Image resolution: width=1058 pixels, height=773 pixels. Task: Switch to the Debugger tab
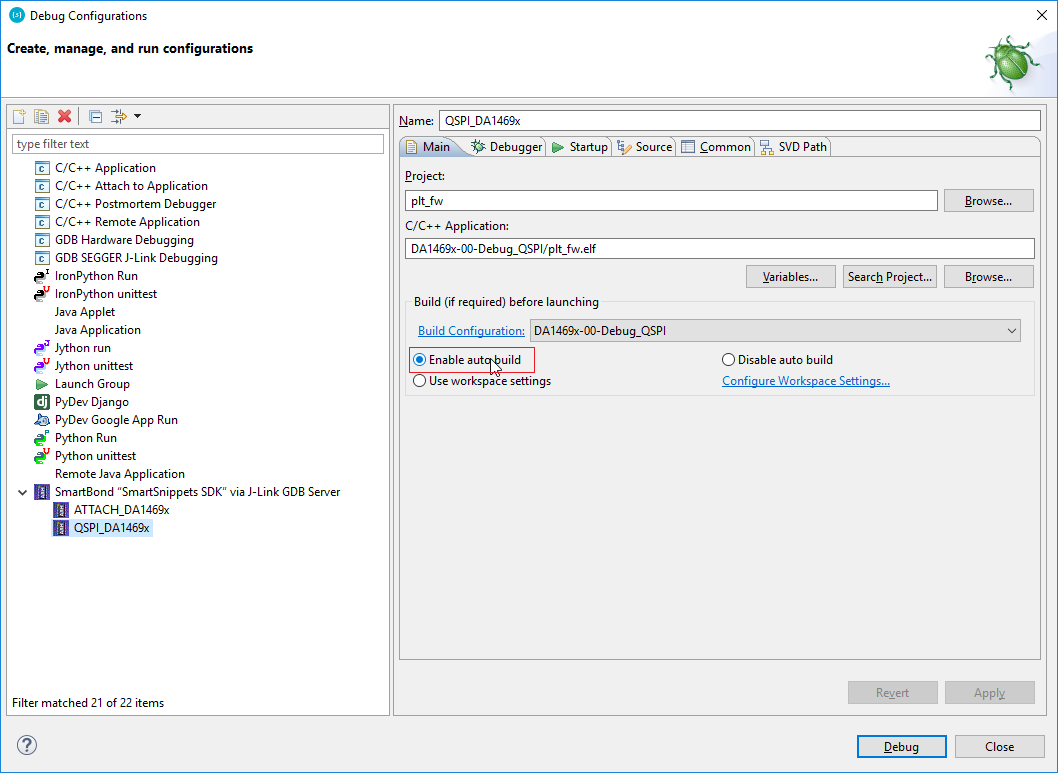click(506, 147)
